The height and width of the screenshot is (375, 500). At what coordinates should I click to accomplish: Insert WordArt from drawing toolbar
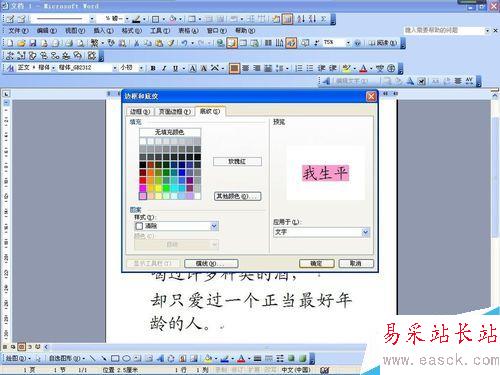pos(160,359)
